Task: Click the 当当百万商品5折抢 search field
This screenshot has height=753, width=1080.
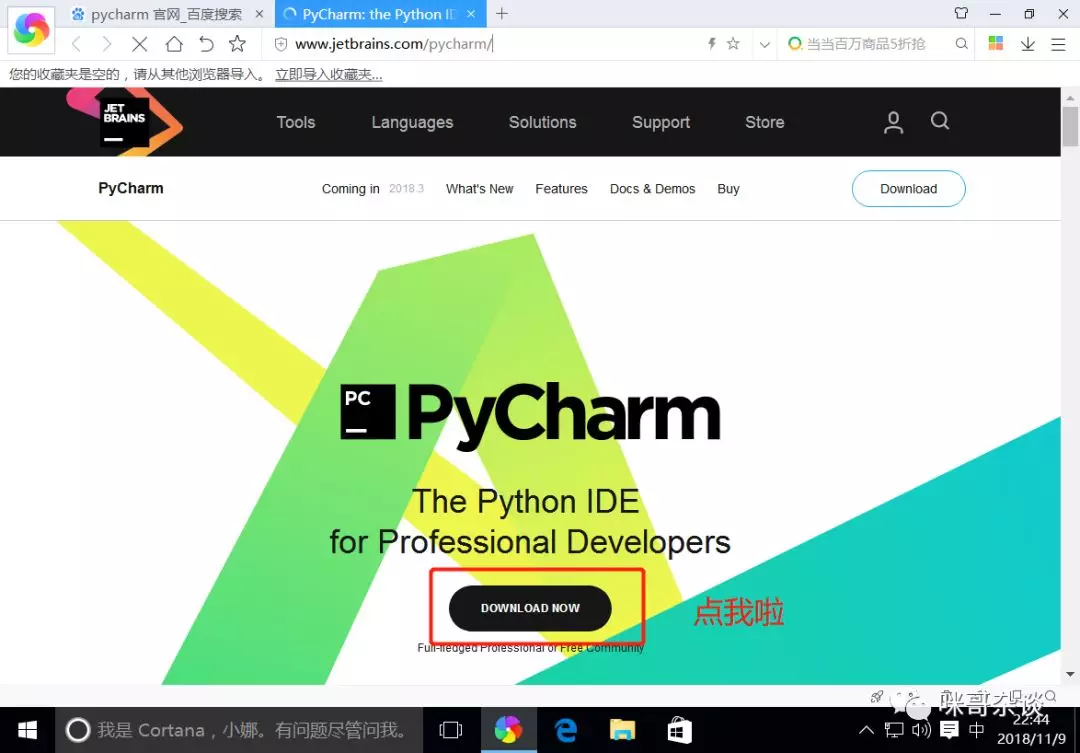Action: (x=868, y=44)
